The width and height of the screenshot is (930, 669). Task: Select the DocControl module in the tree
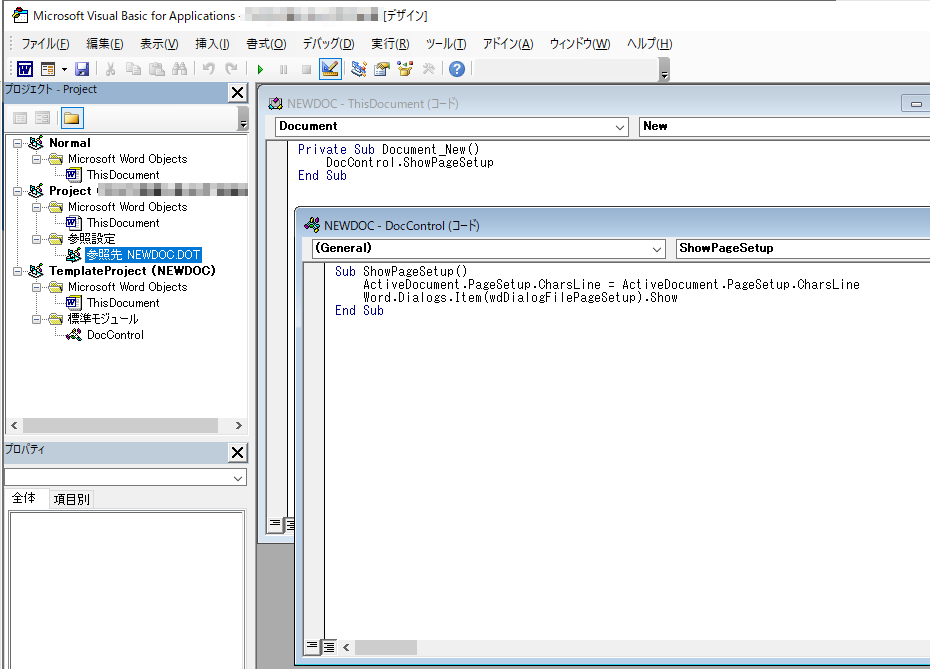(x=115, y=335)
